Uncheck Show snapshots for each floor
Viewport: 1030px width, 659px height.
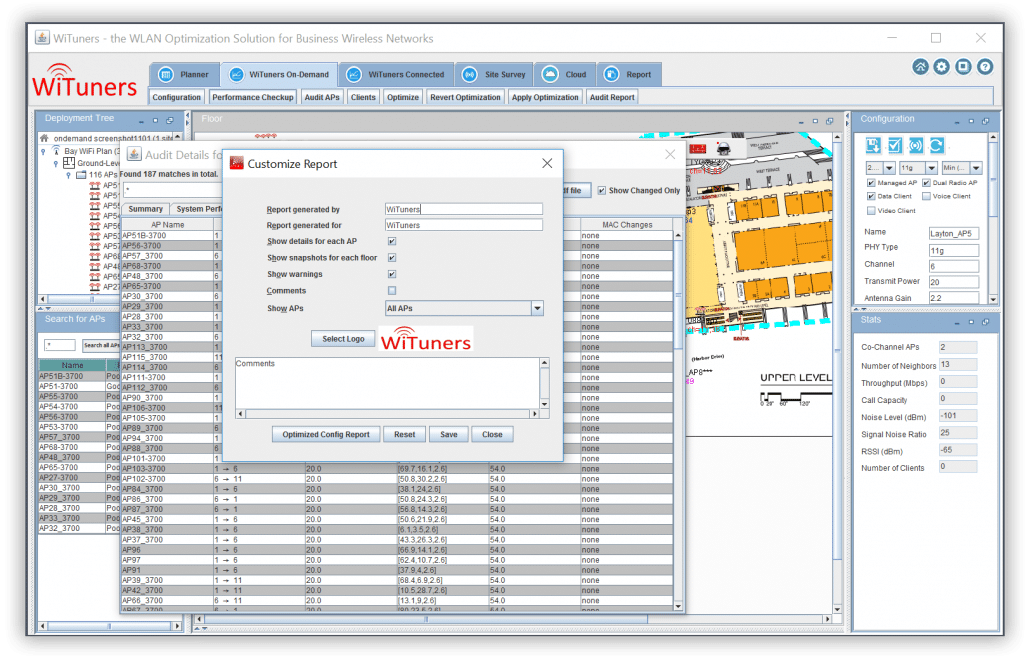pos(392,258)
